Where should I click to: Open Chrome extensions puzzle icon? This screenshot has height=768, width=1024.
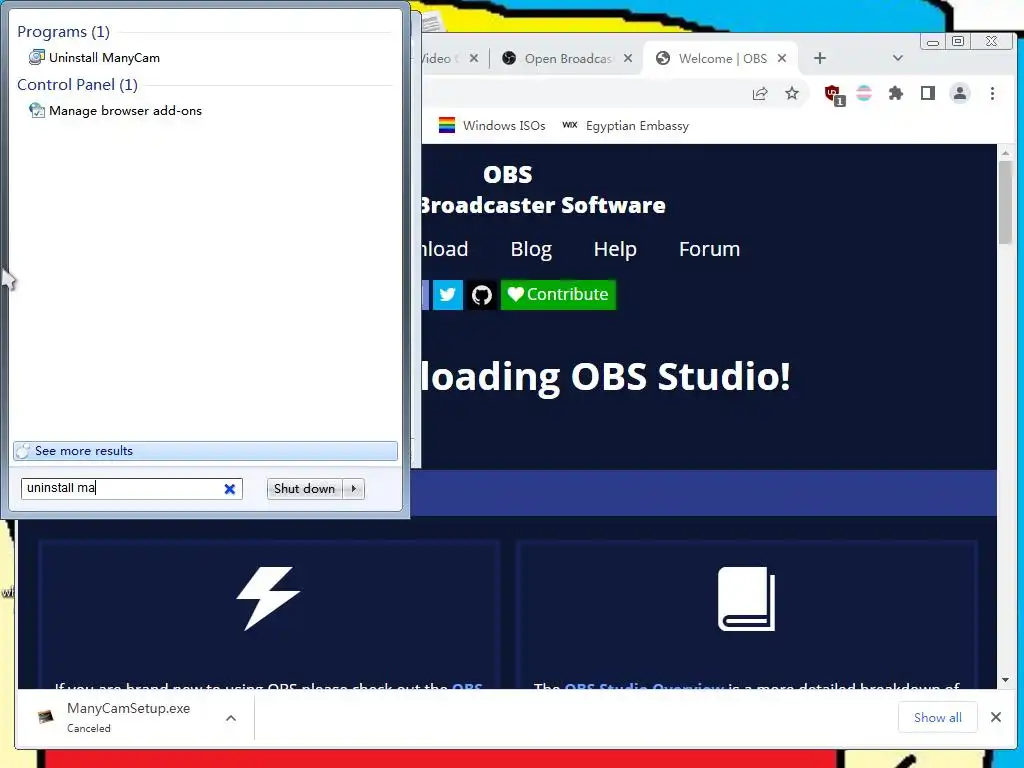coord(895,93)
